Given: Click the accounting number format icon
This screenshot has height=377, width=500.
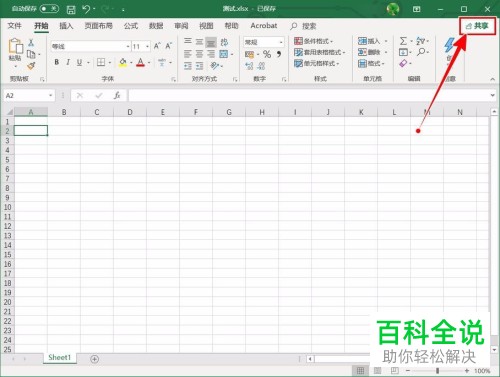Looking at the screenshot, I should [249, 54].
